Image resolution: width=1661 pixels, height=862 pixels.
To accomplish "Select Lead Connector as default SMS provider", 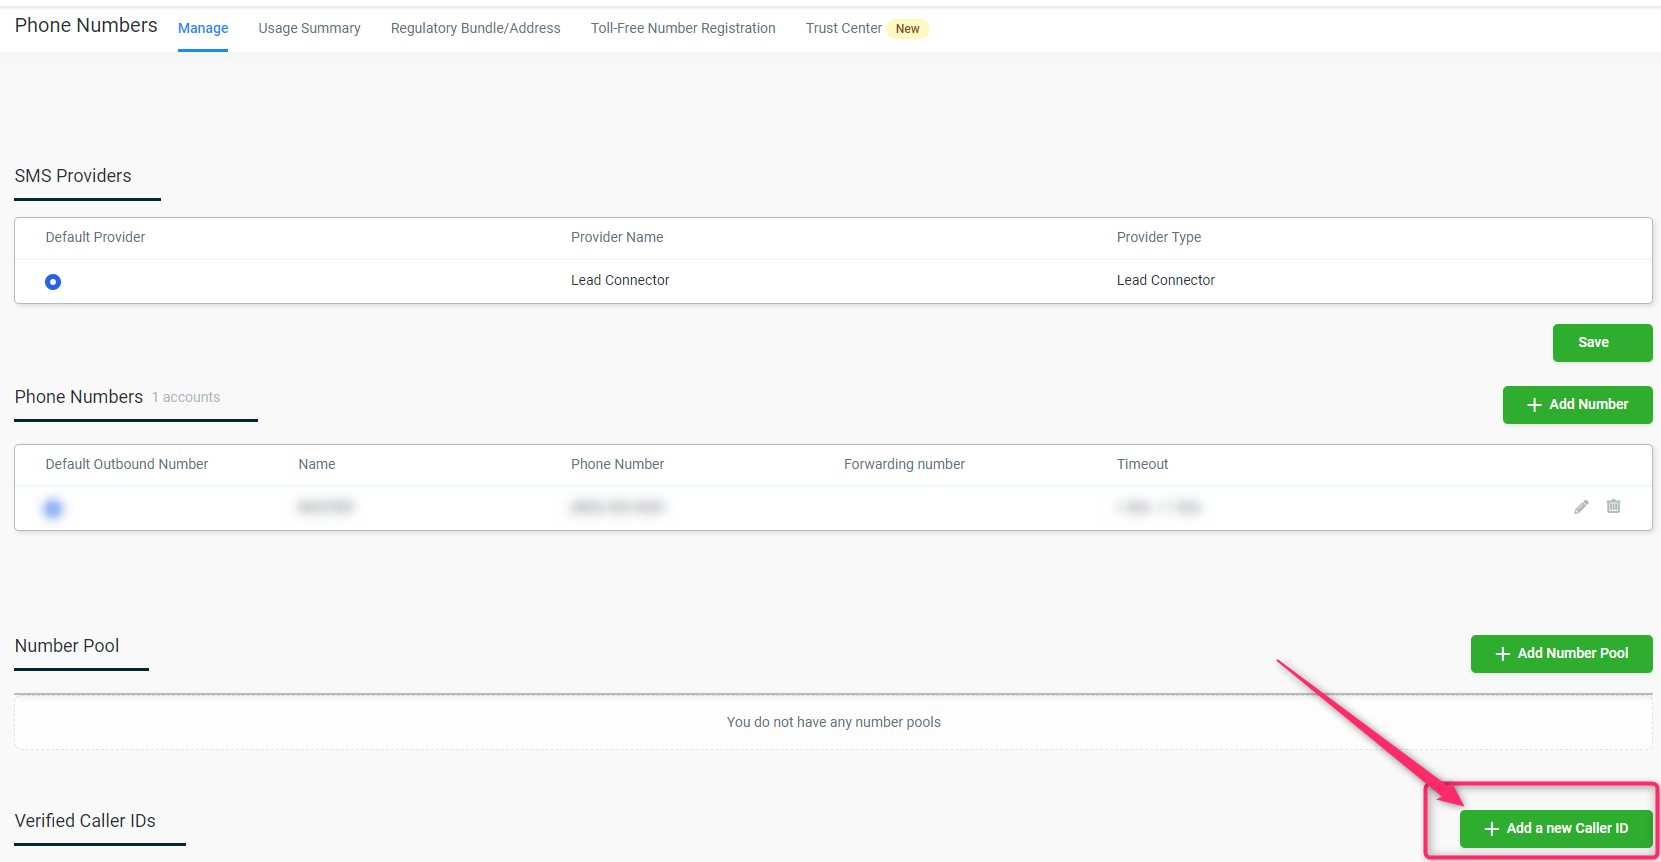I will pos(53,282).
